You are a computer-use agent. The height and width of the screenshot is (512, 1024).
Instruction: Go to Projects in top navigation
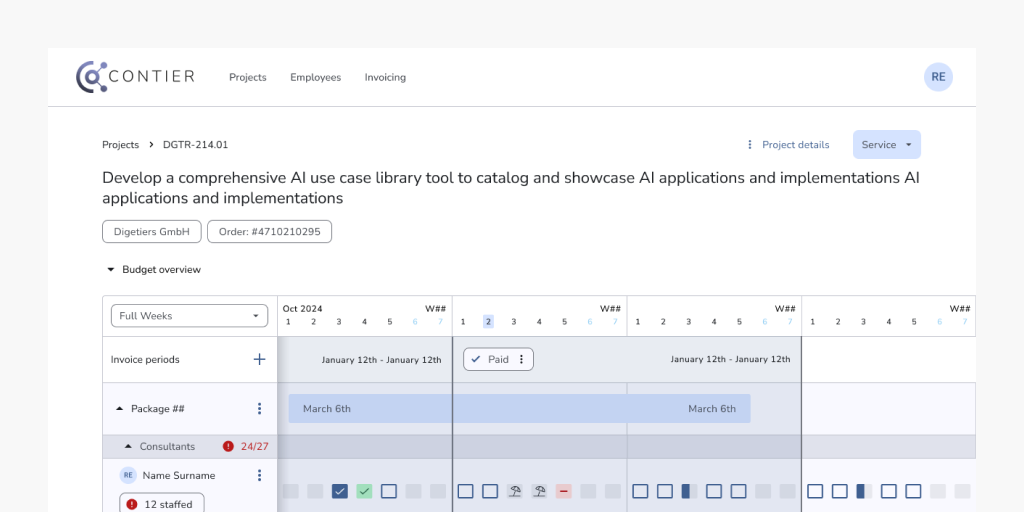pyautogui.click(x=248, y=77)
